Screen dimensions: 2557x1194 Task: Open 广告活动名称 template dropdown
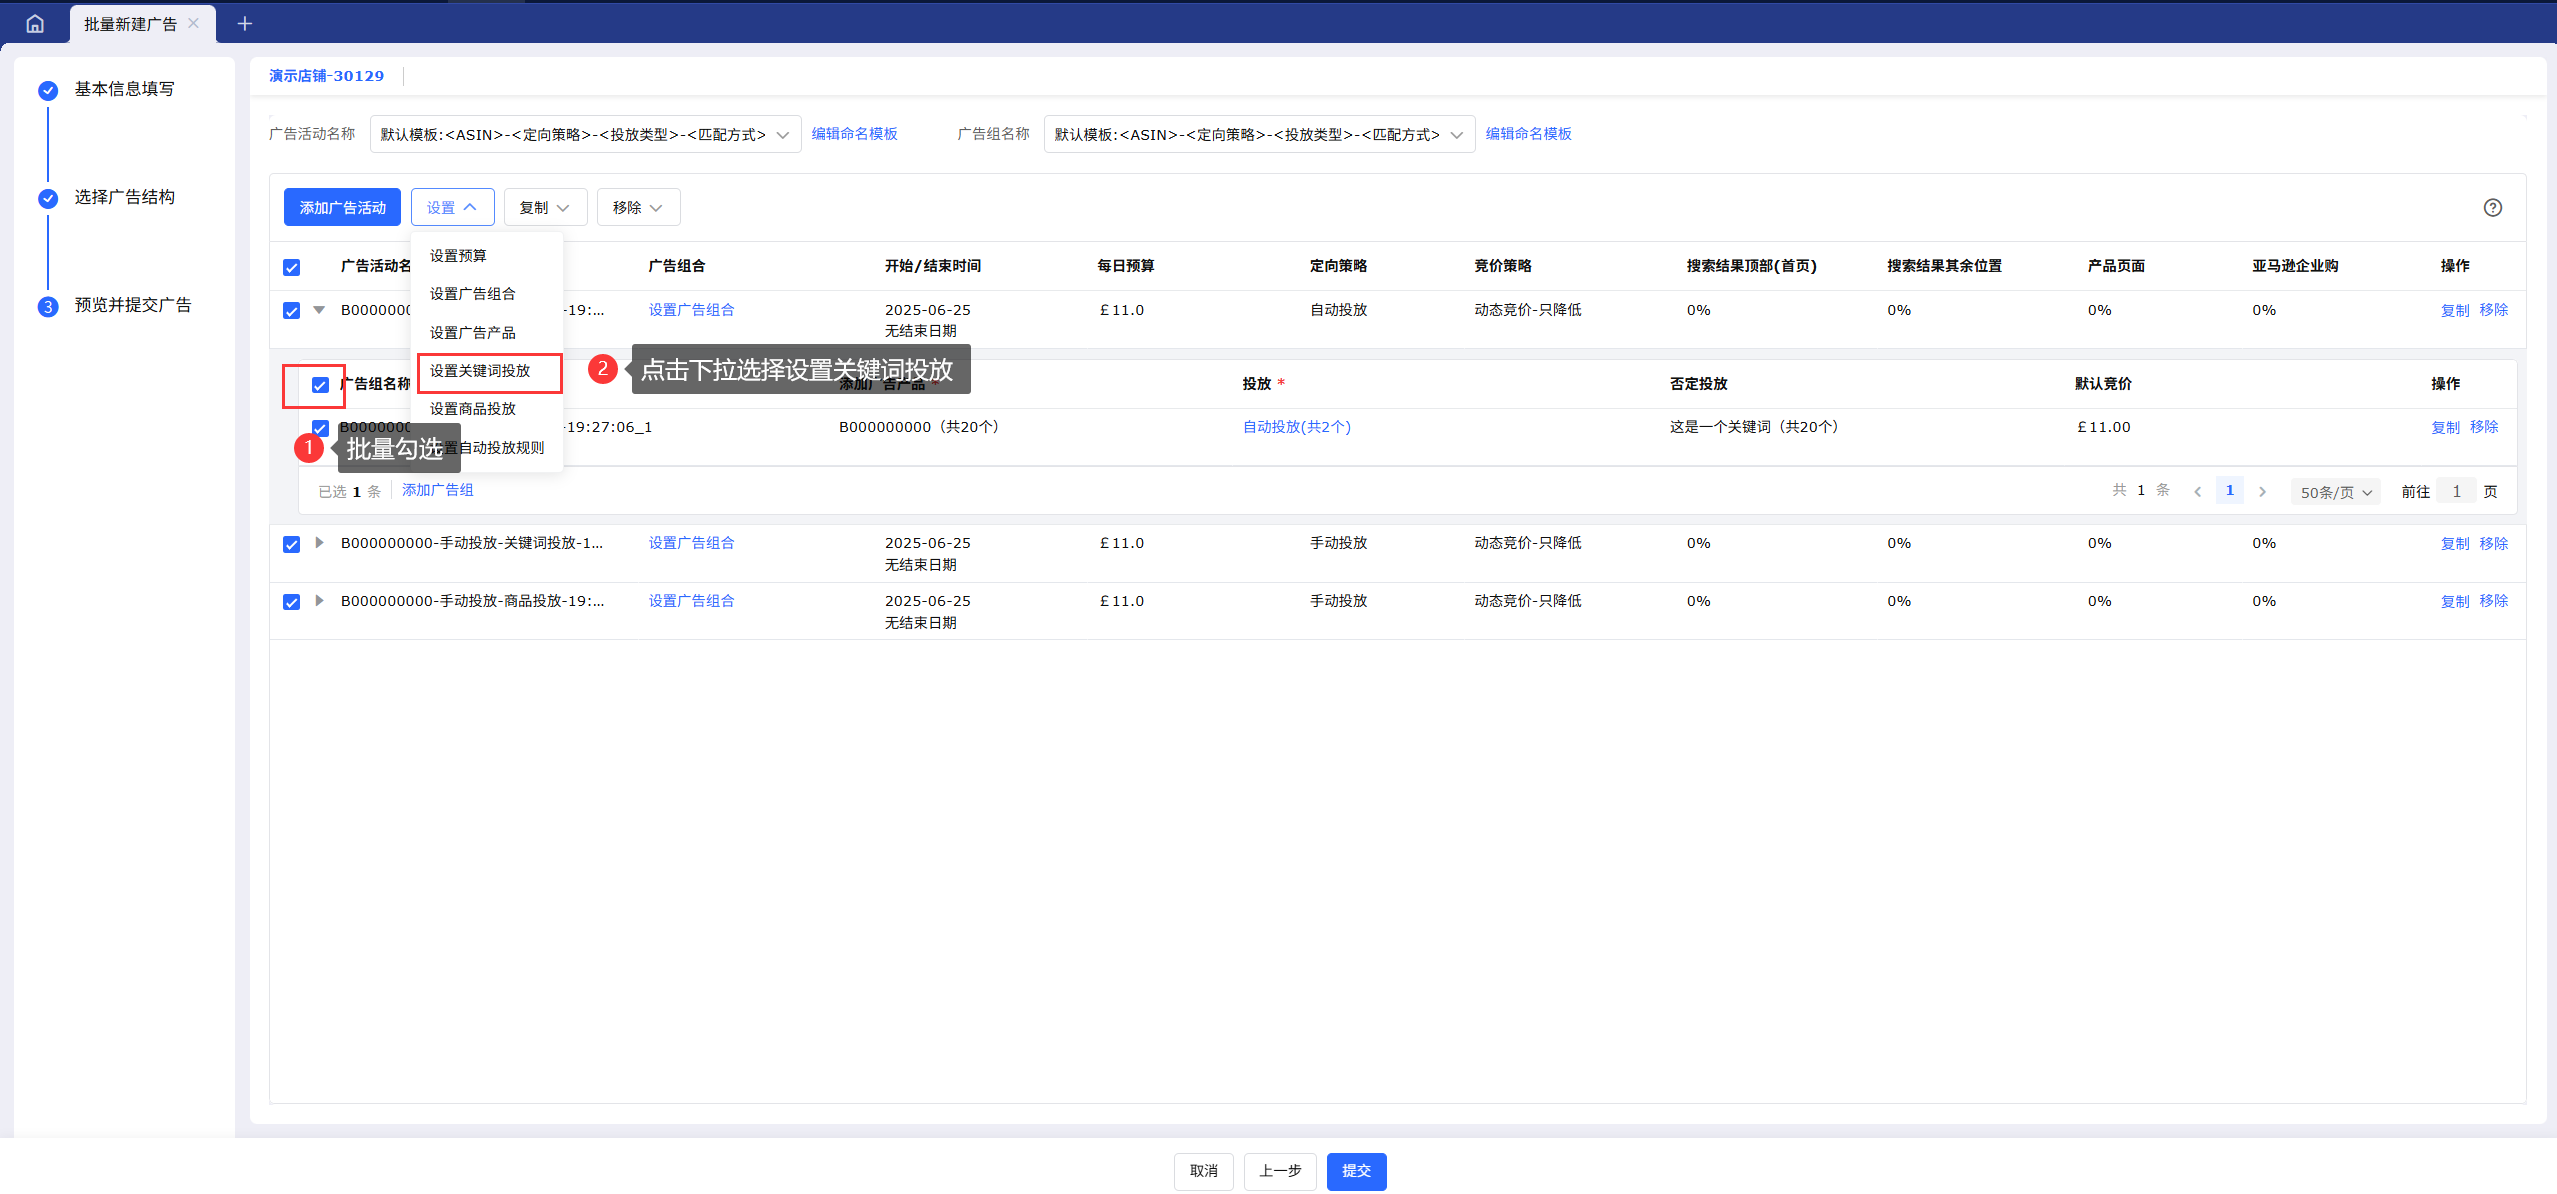(x=585, y=134)
